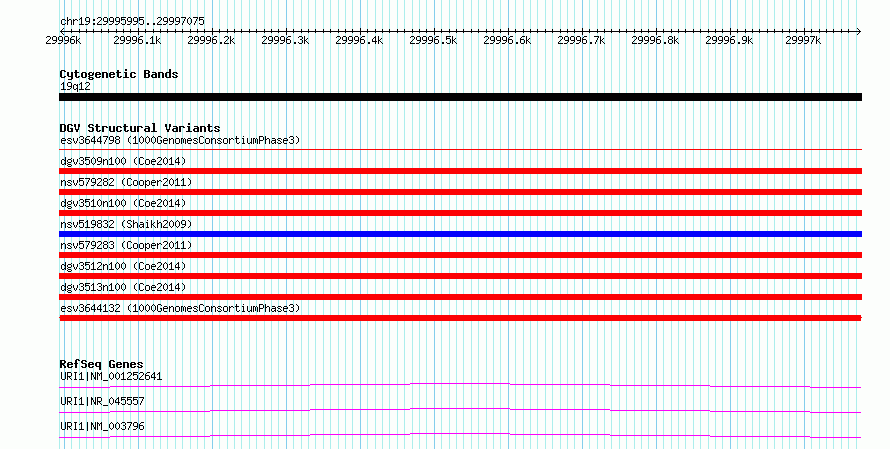Select the blue nsv519832 variant bar
The height and width of the screenshot is (449, 890).
coord(460,234)
